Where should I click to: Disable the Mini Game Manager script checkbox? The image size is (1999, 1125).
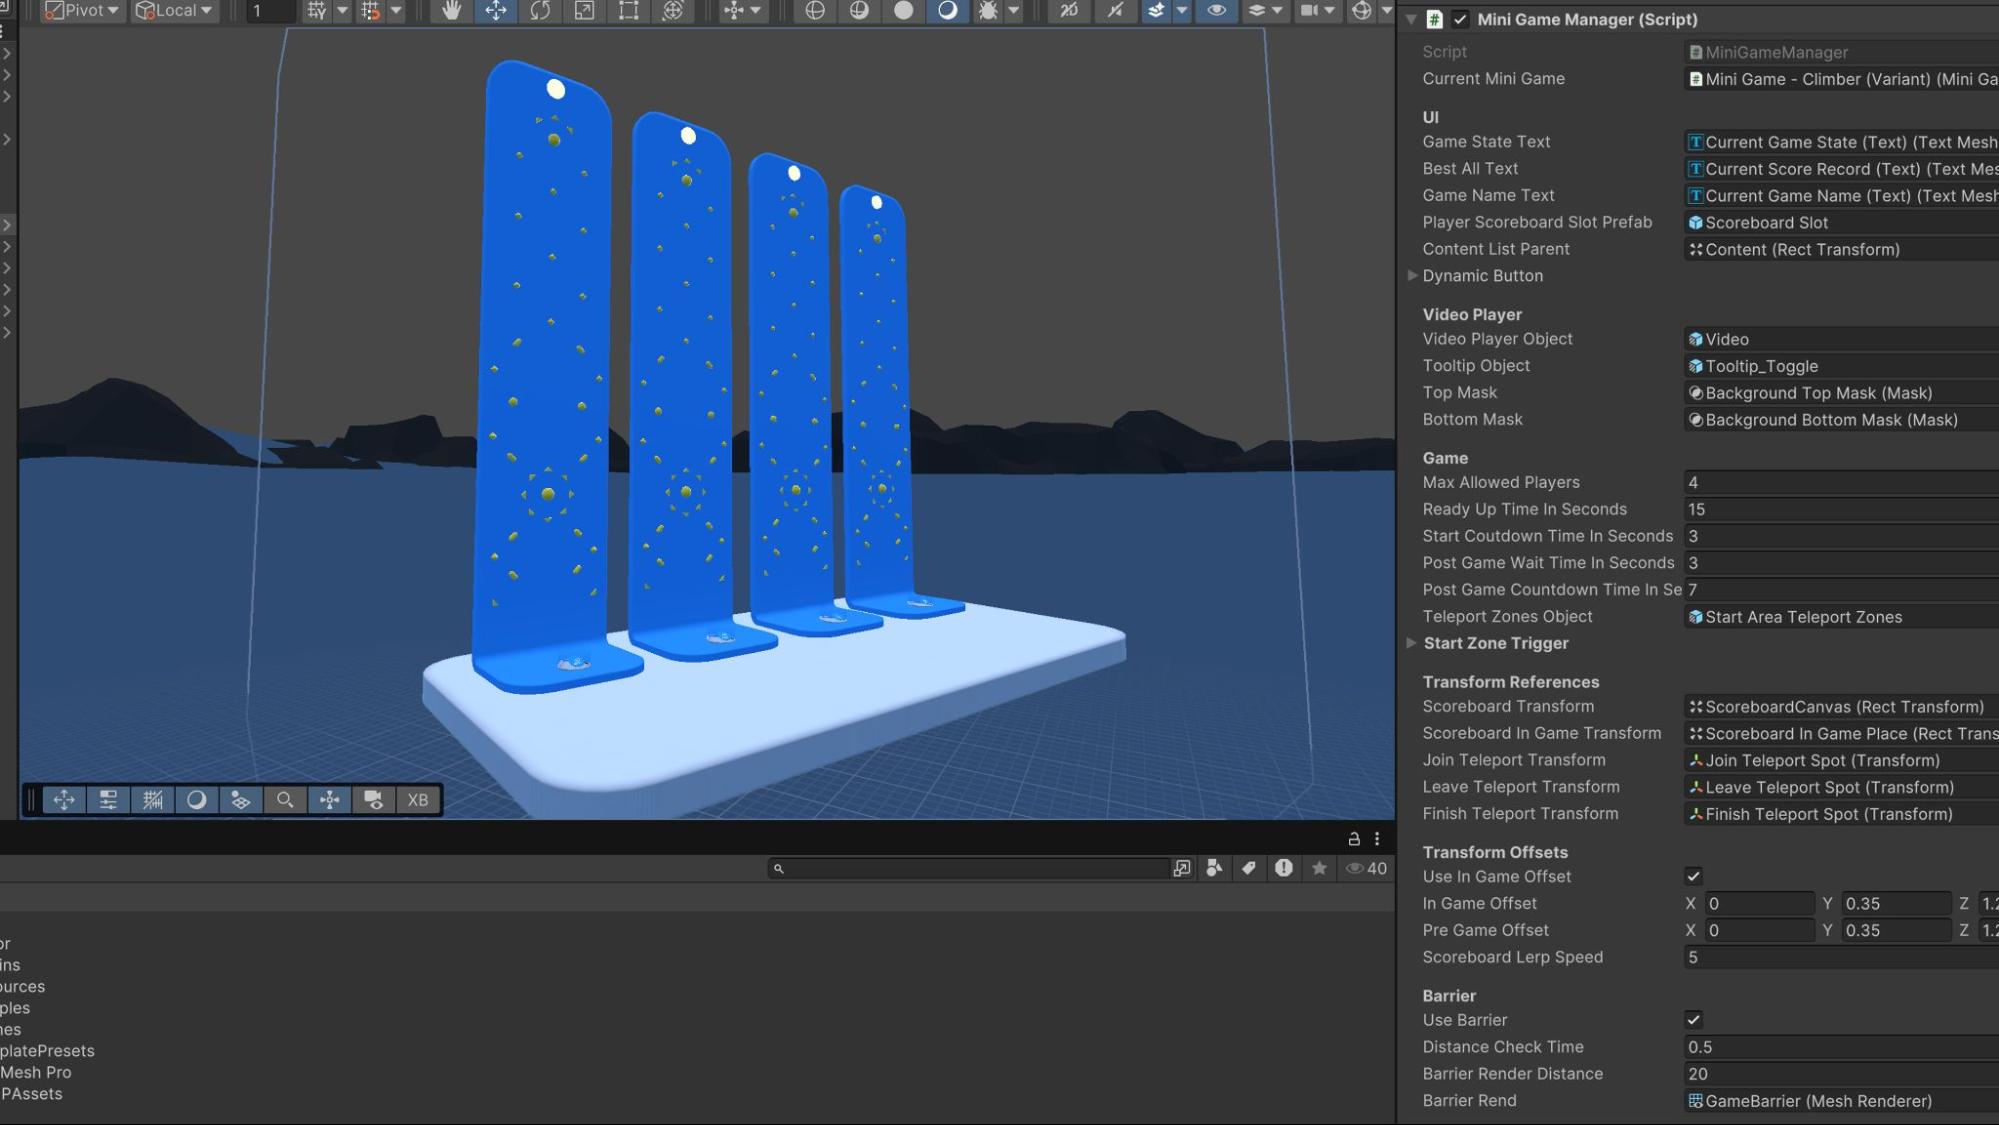[1460, 19]
